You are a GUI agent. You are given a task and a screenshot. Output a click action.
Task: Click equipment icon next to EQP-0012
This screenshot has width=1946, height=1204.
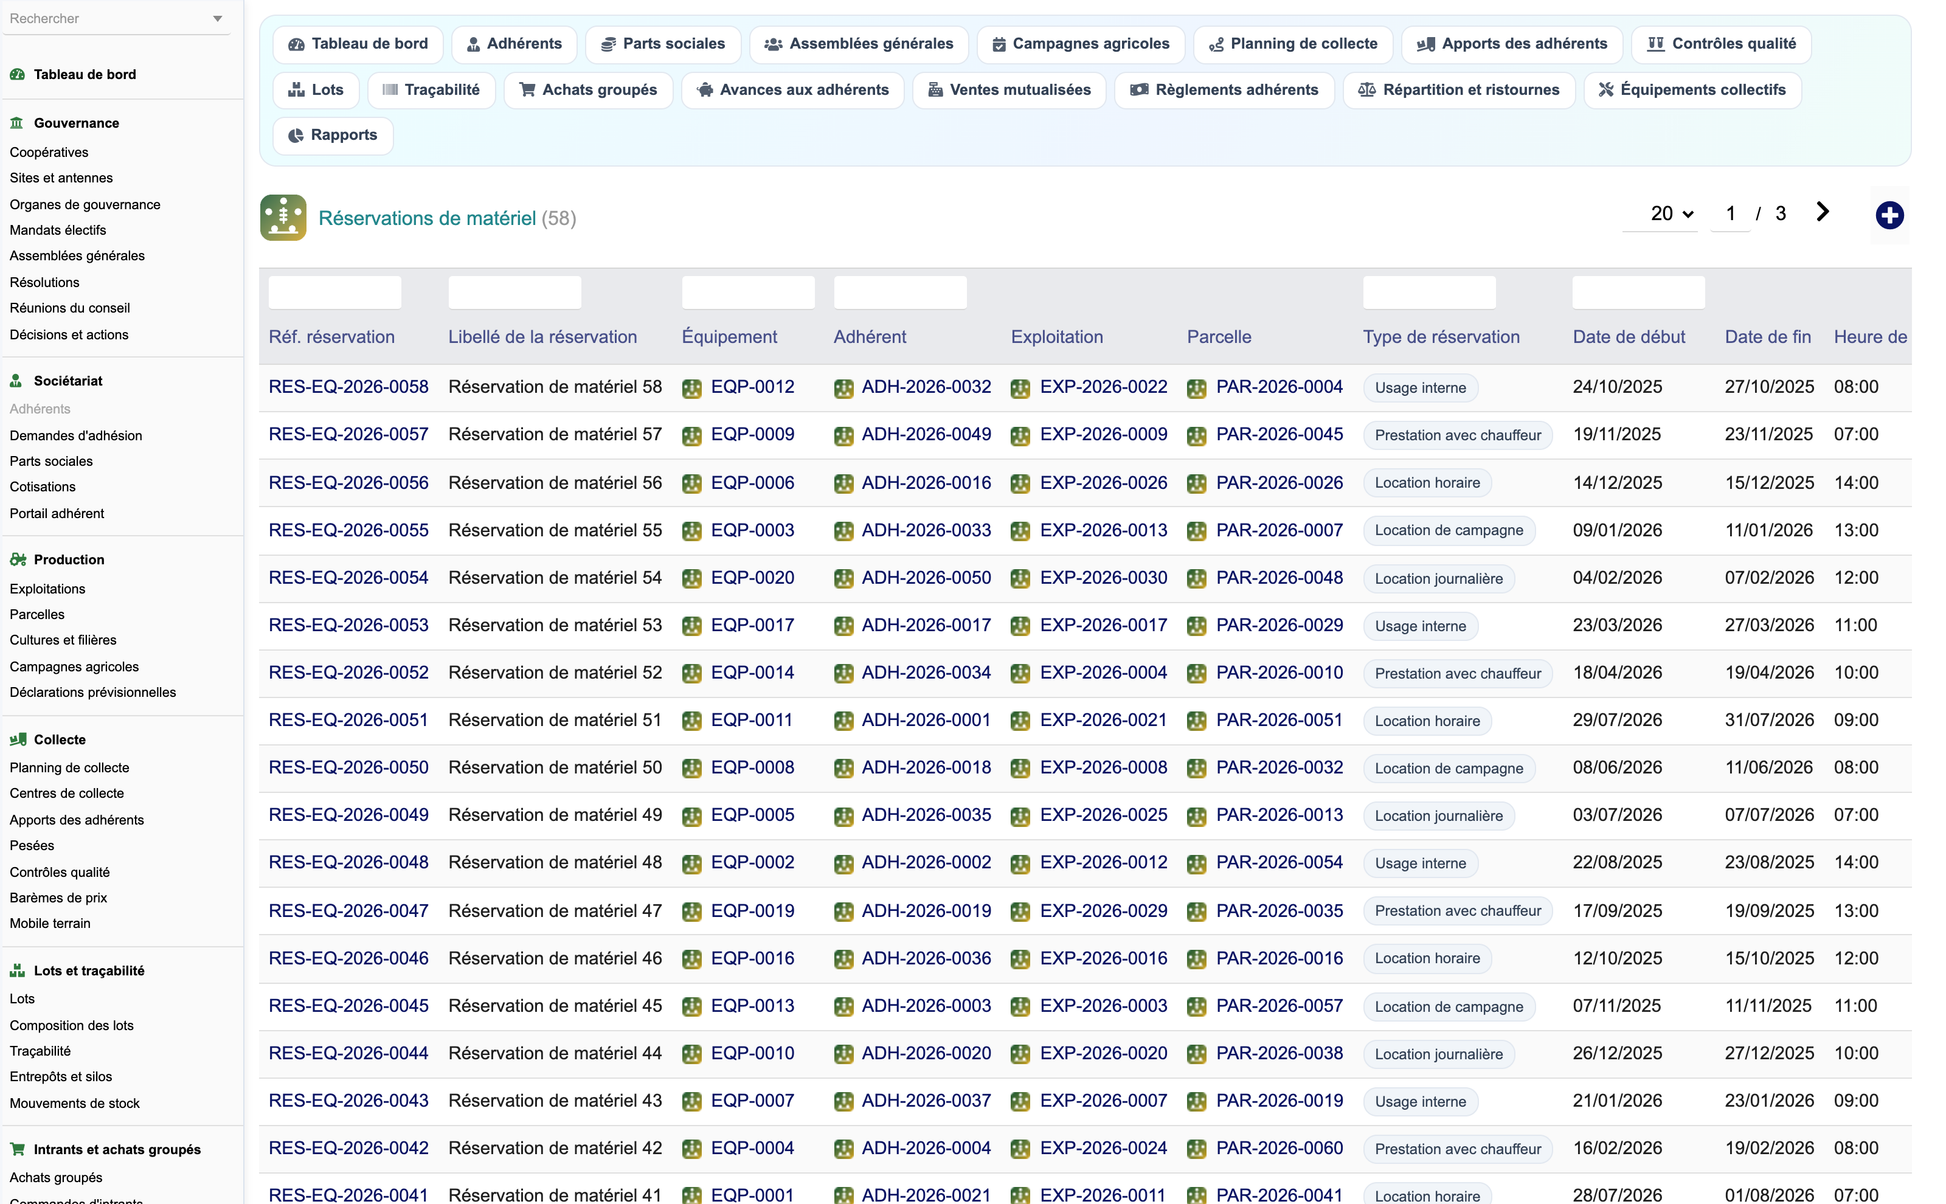(x=692, y=389)
